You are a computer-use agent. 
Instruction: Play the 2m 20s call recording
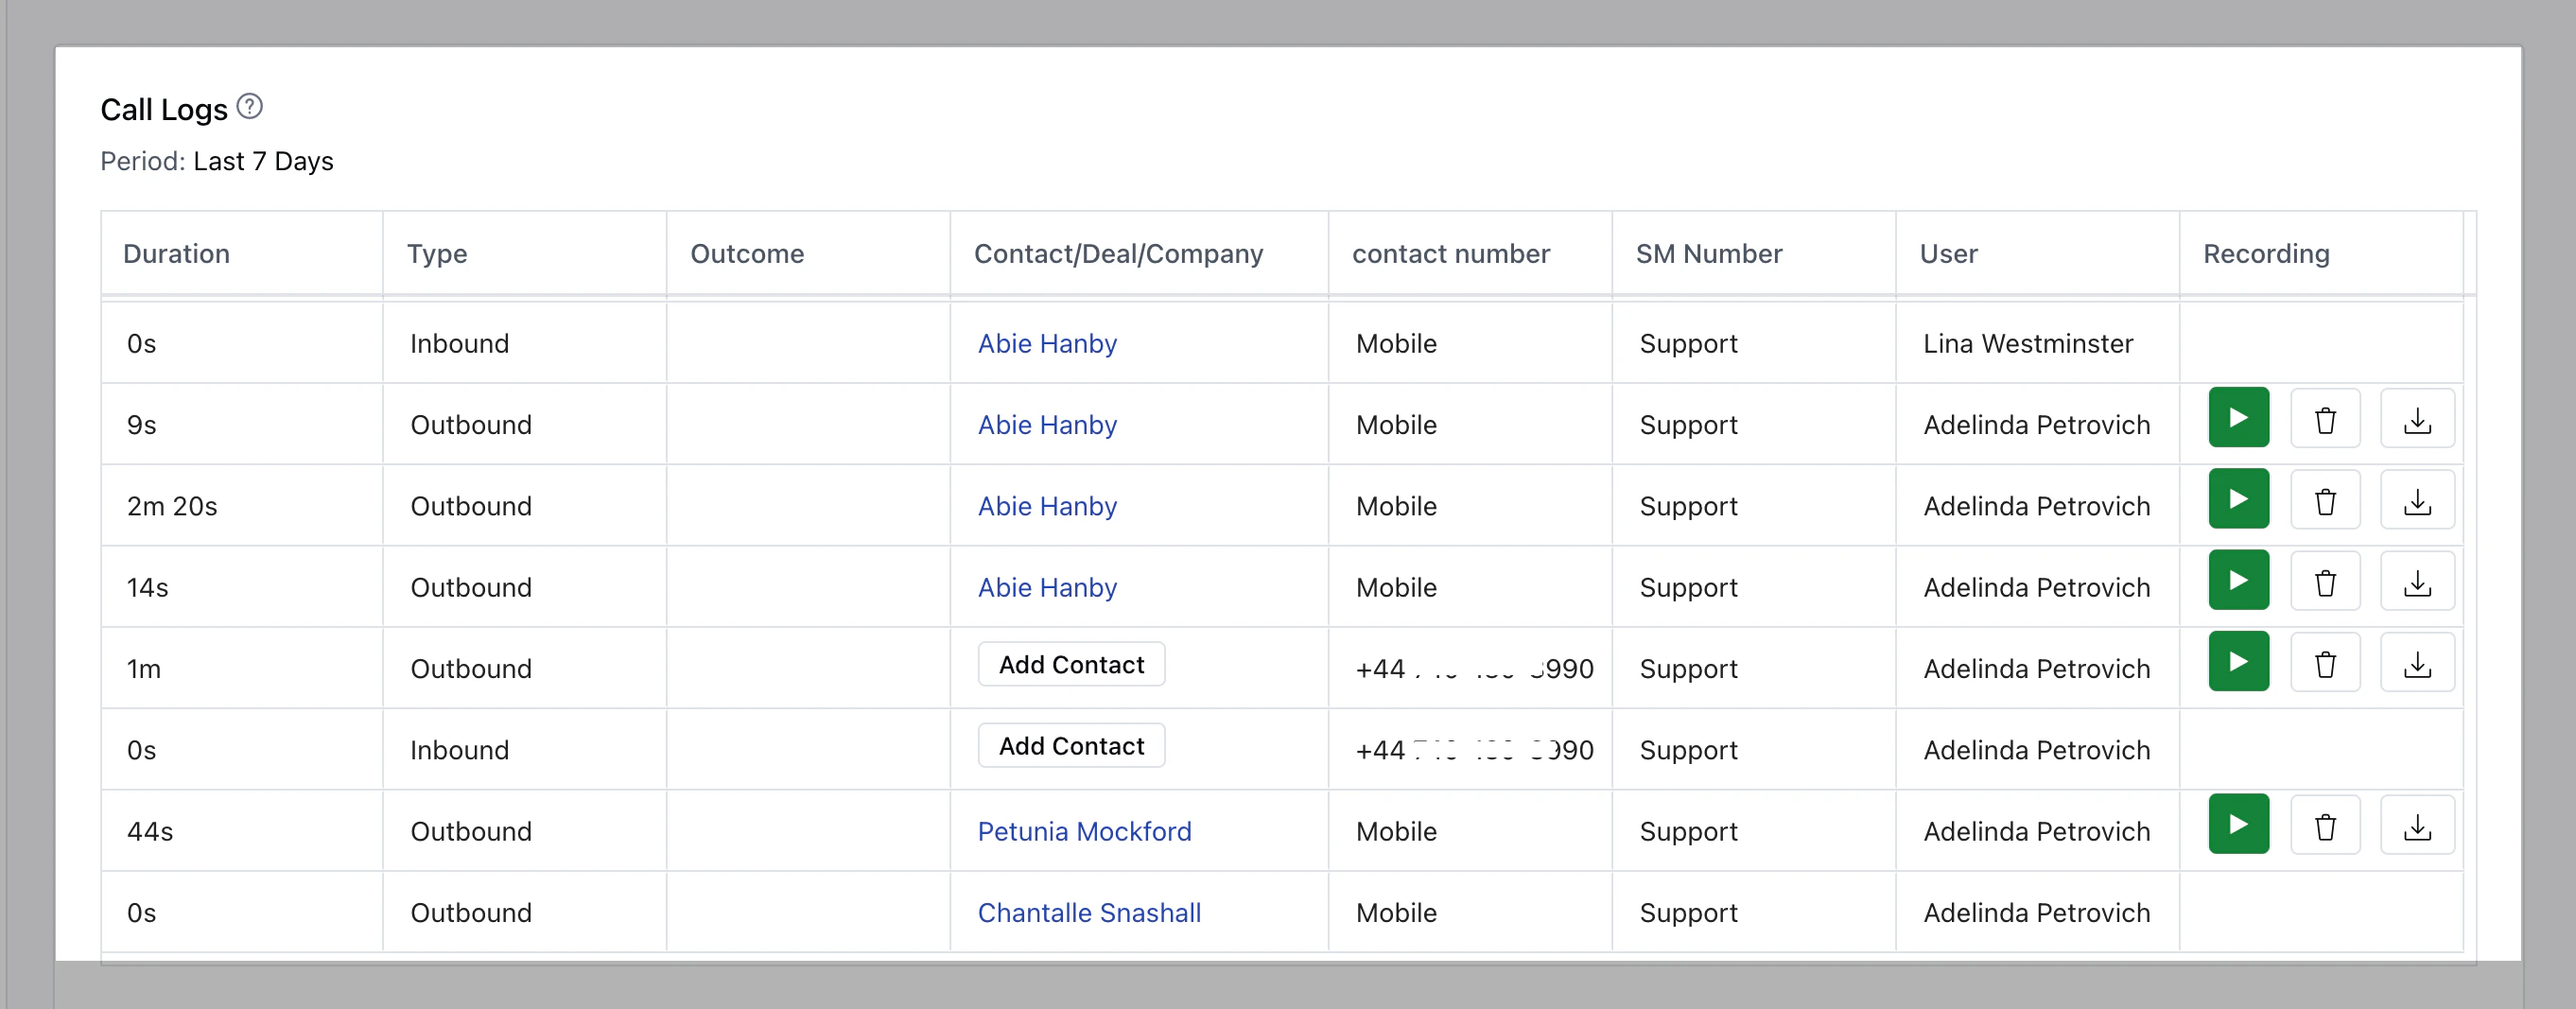coord(2238,499)
